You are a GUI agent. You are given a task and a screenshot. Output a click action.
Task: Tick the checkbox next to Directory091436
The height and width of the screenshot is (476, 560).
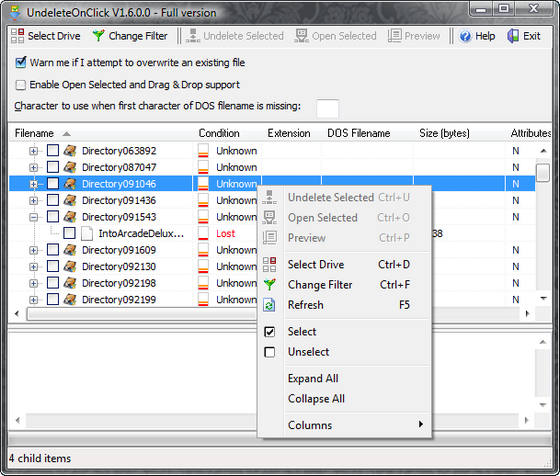coord(53,200)
